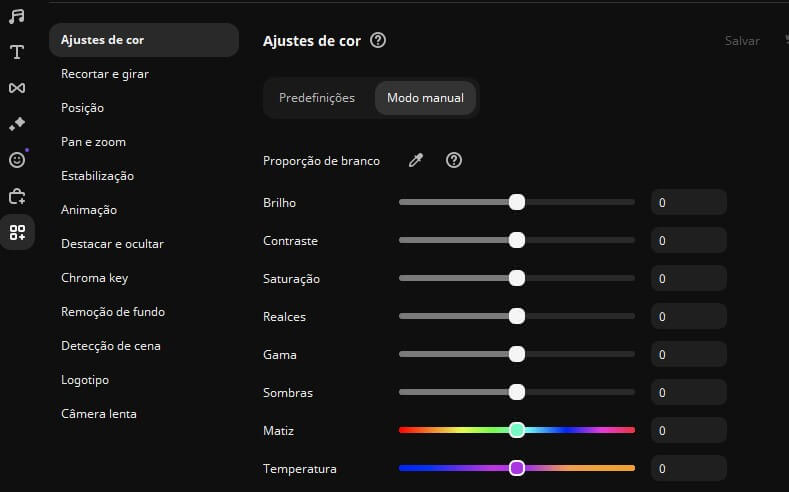
Task: Select the More tools grid icon
Action: click(x=17, y=233)
